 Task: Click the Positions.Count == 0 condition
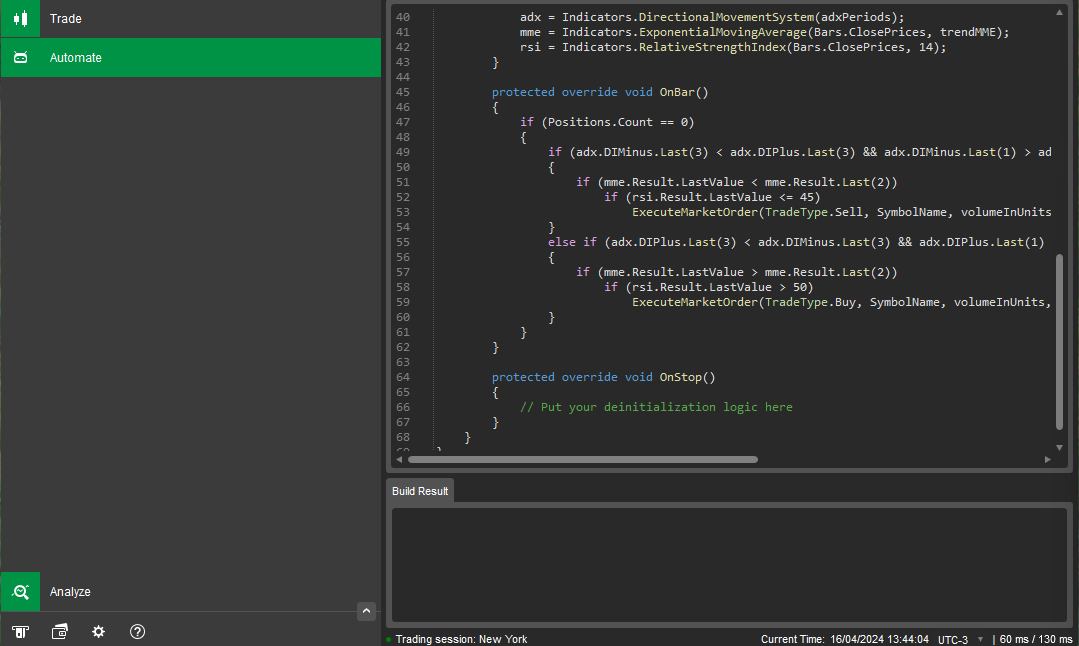pos(618,122)
